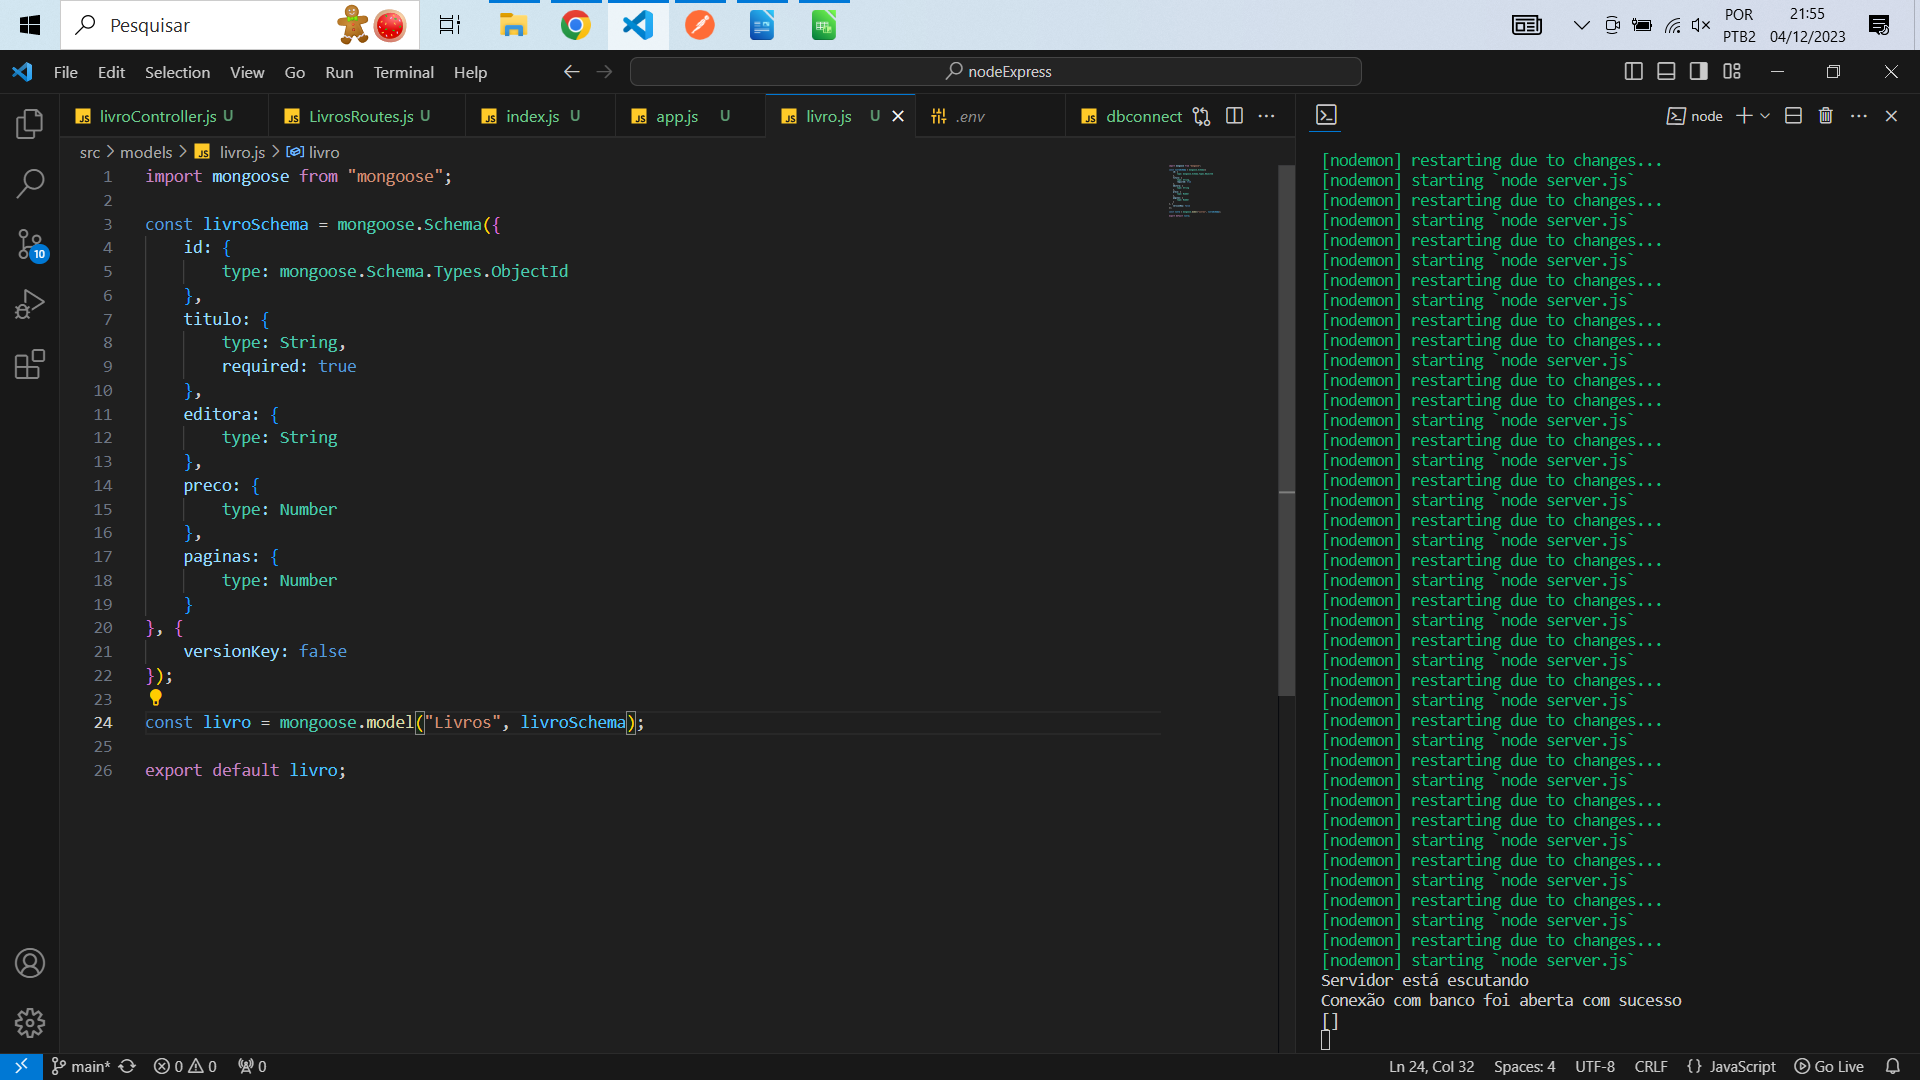Click the Windows Pesquisar search box
Viewport: 1920px width, 1080px height.
pyautogui.click(x=240, y=25)
